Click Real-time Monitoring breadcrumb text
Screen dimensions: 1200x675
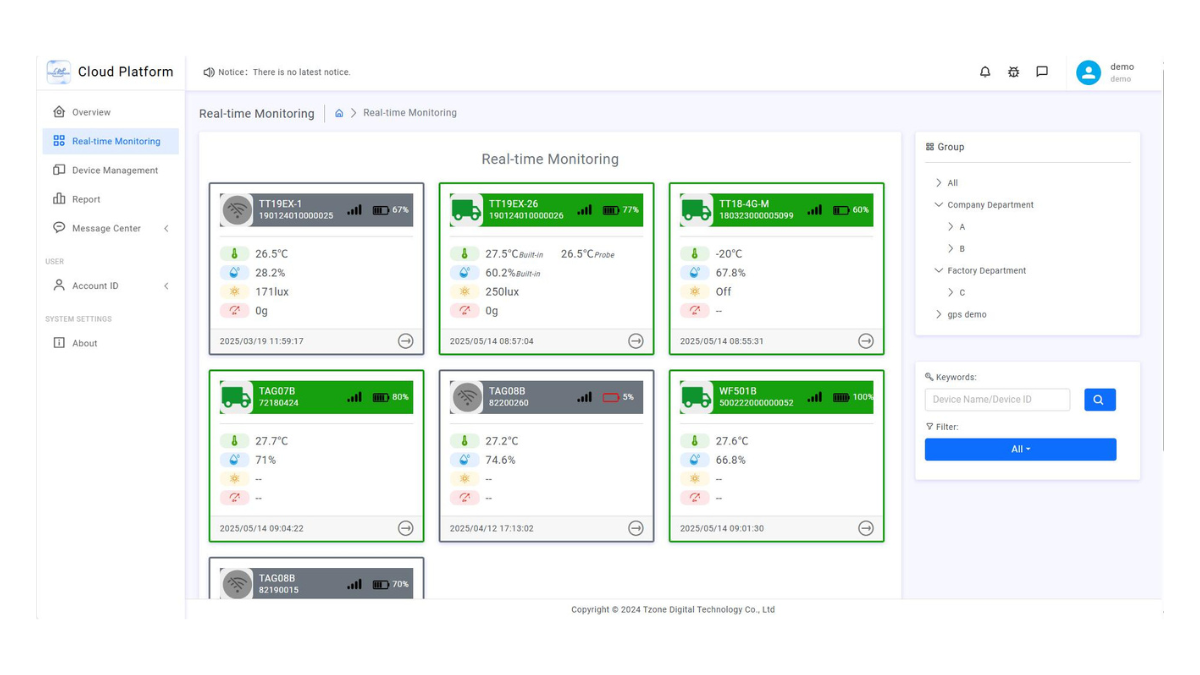click(410, 113)
